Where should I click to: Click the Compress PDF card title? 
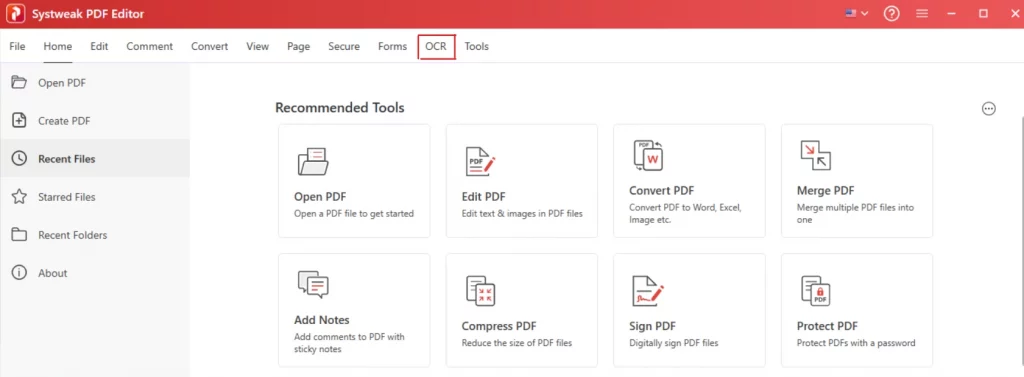click(499, 326)
